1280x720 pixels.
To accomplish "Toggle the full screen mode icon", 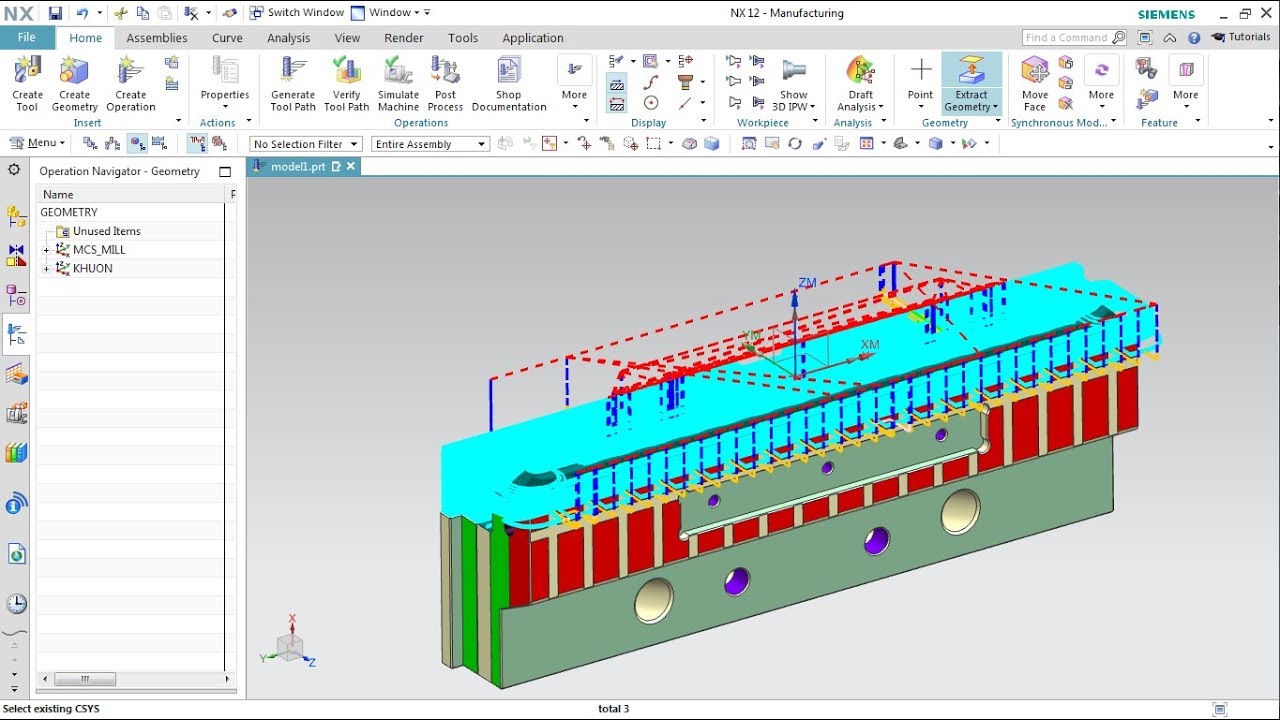I will (1145, 38).
